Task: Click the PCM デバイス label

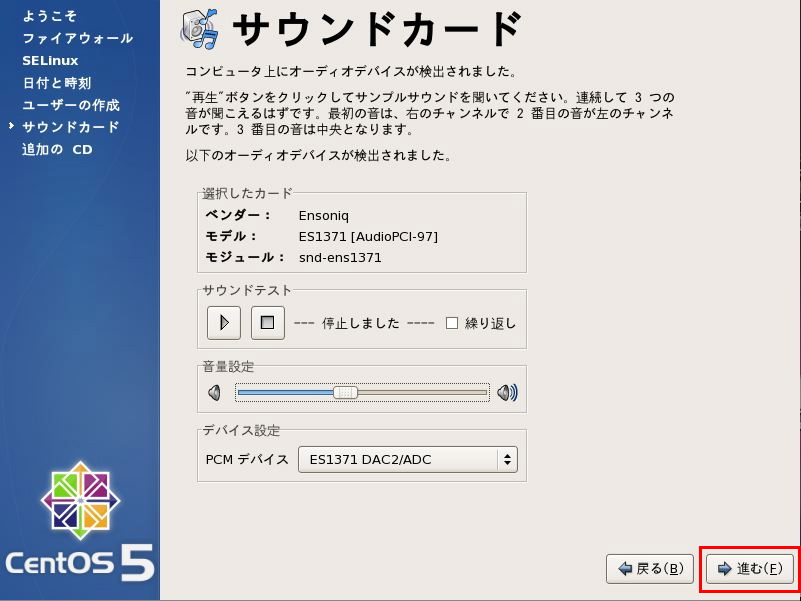Action: click(247, 459)
